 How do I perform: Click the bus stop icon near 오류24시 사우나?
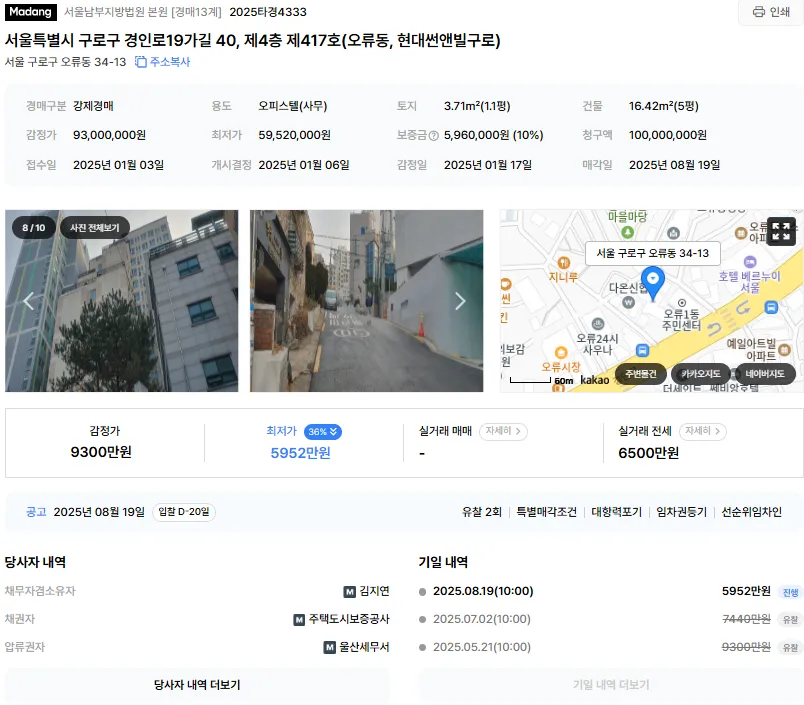(642, 351)
